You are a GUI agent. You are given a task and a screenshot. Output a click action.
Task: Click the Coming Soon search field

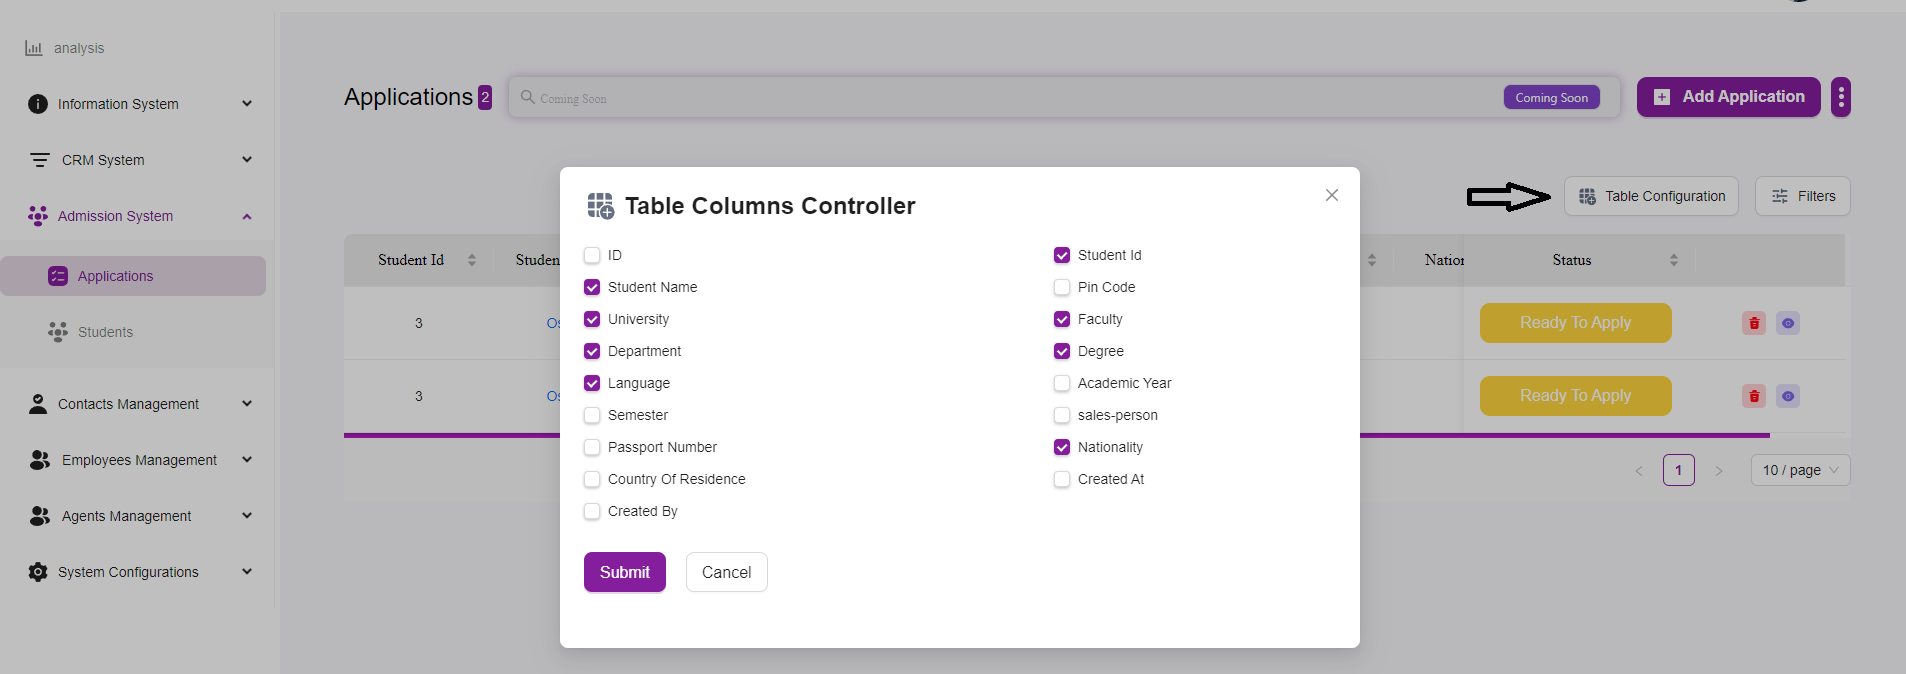click(x=1000, y=98)
